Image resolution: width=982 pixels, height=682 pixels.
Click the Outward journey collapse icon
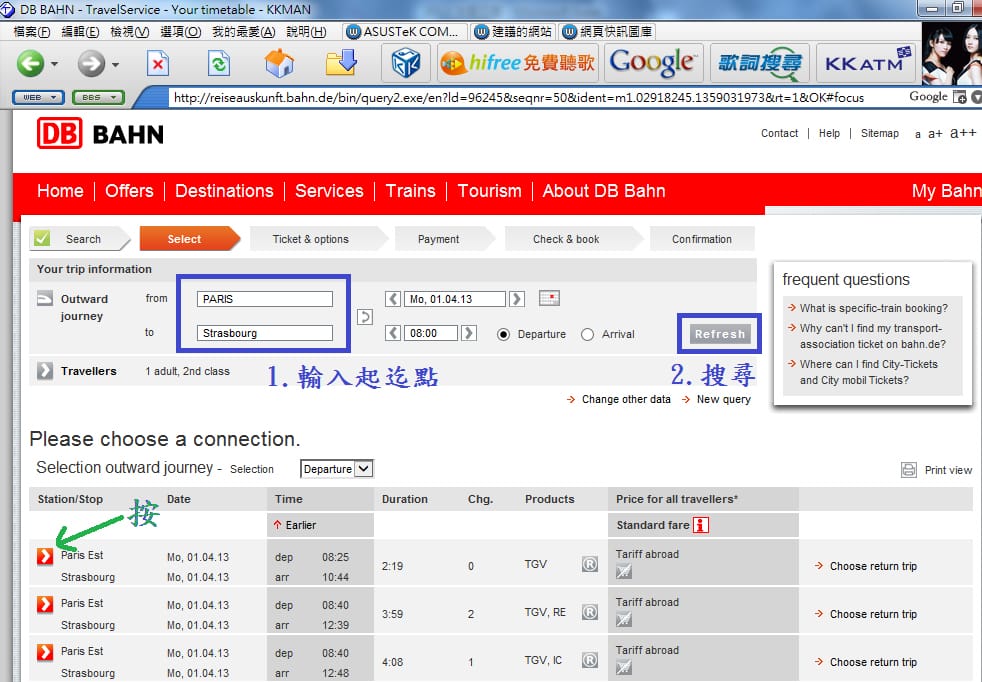[44, 298]
